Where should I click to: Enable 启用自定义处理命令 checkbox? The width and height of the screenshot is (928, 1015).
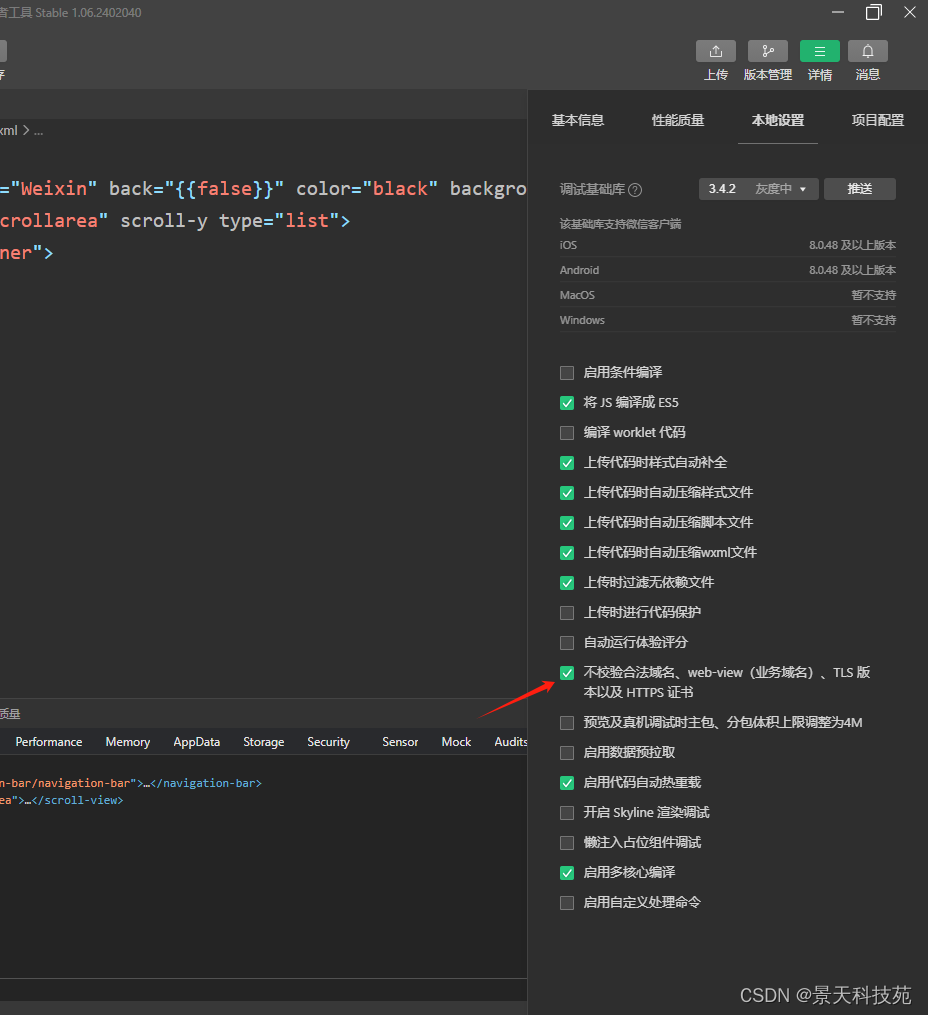[x=567, y=902]
